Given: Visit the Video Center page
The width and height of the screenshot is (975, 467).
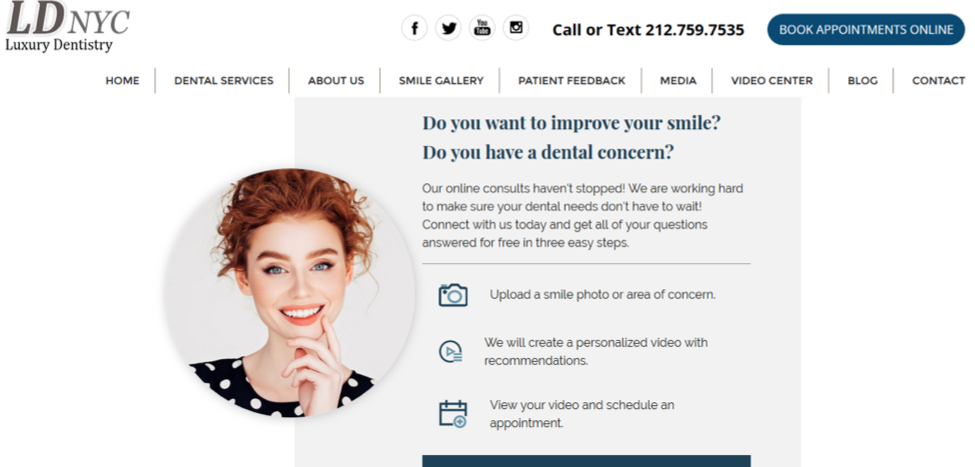Looking at the screenshot, I should click(x=772, y=81).
